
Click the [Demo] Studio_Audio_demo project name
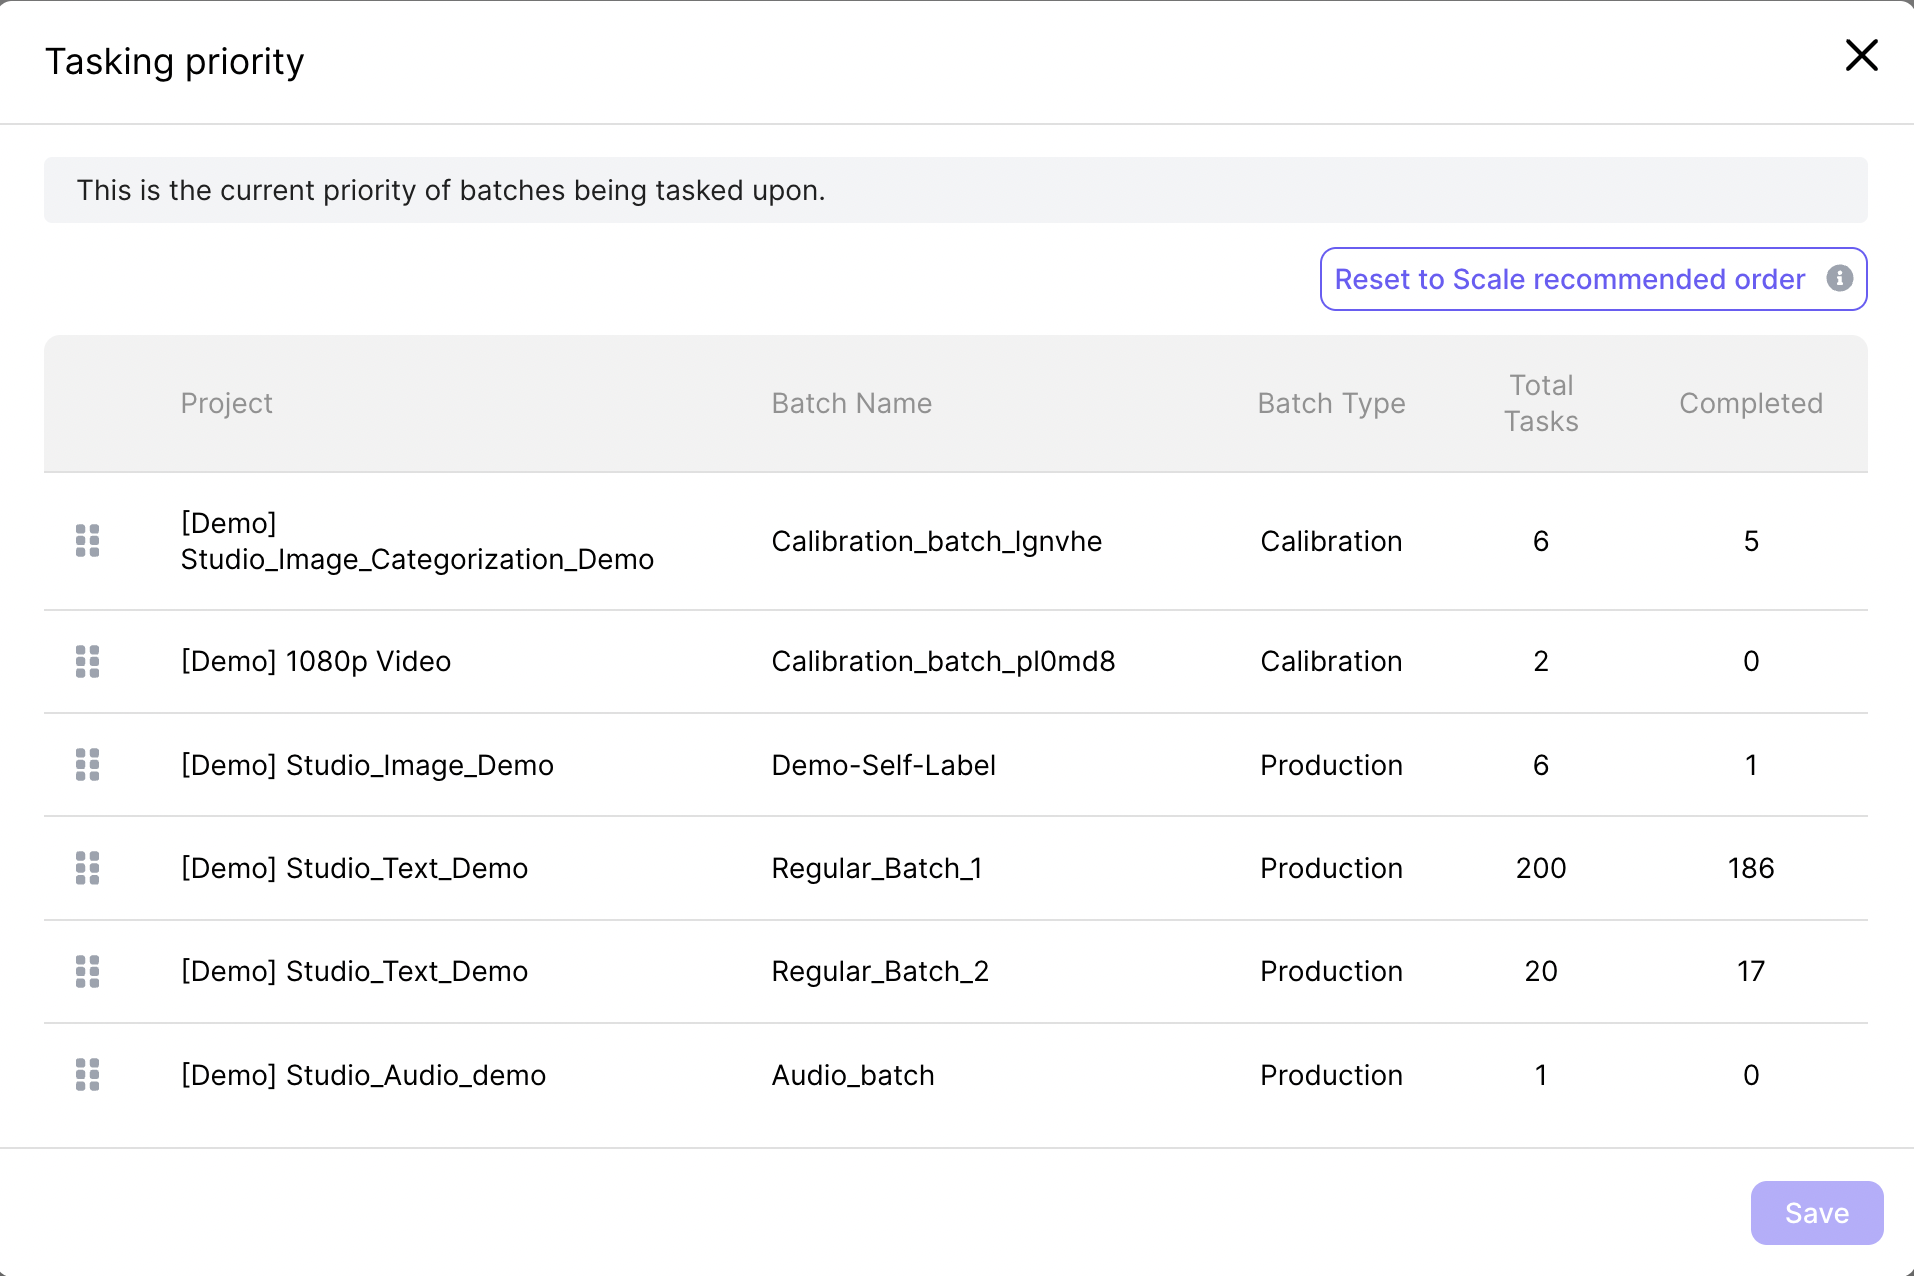[363, 1075]
